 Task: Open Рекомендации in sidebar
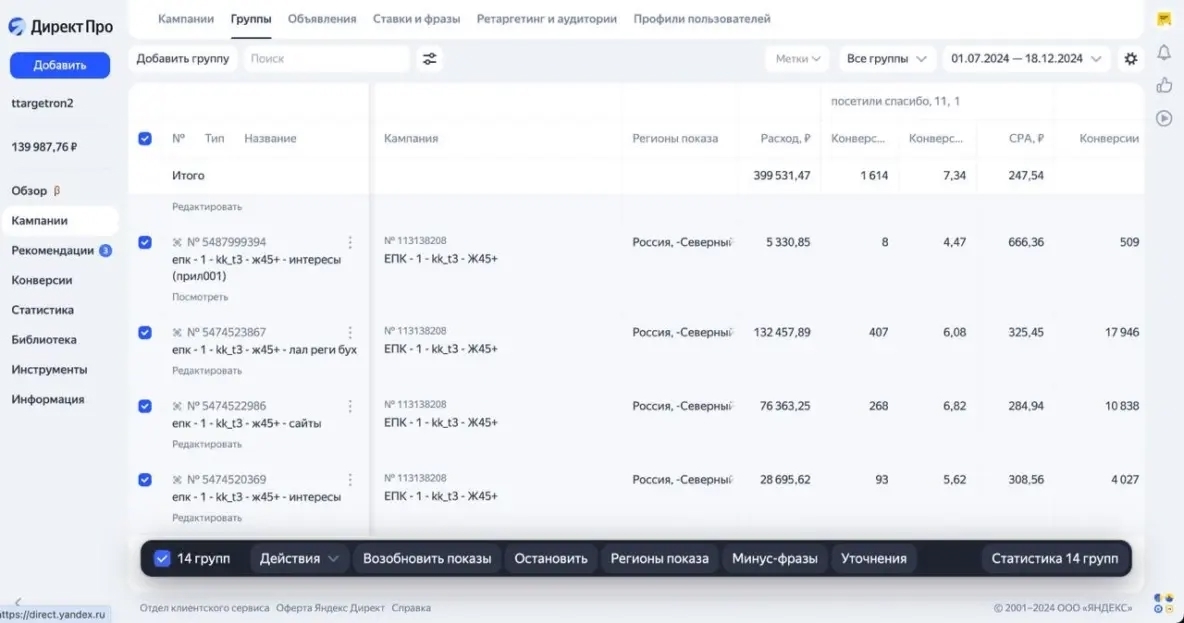pyautogui.click(x=53, y=251)
